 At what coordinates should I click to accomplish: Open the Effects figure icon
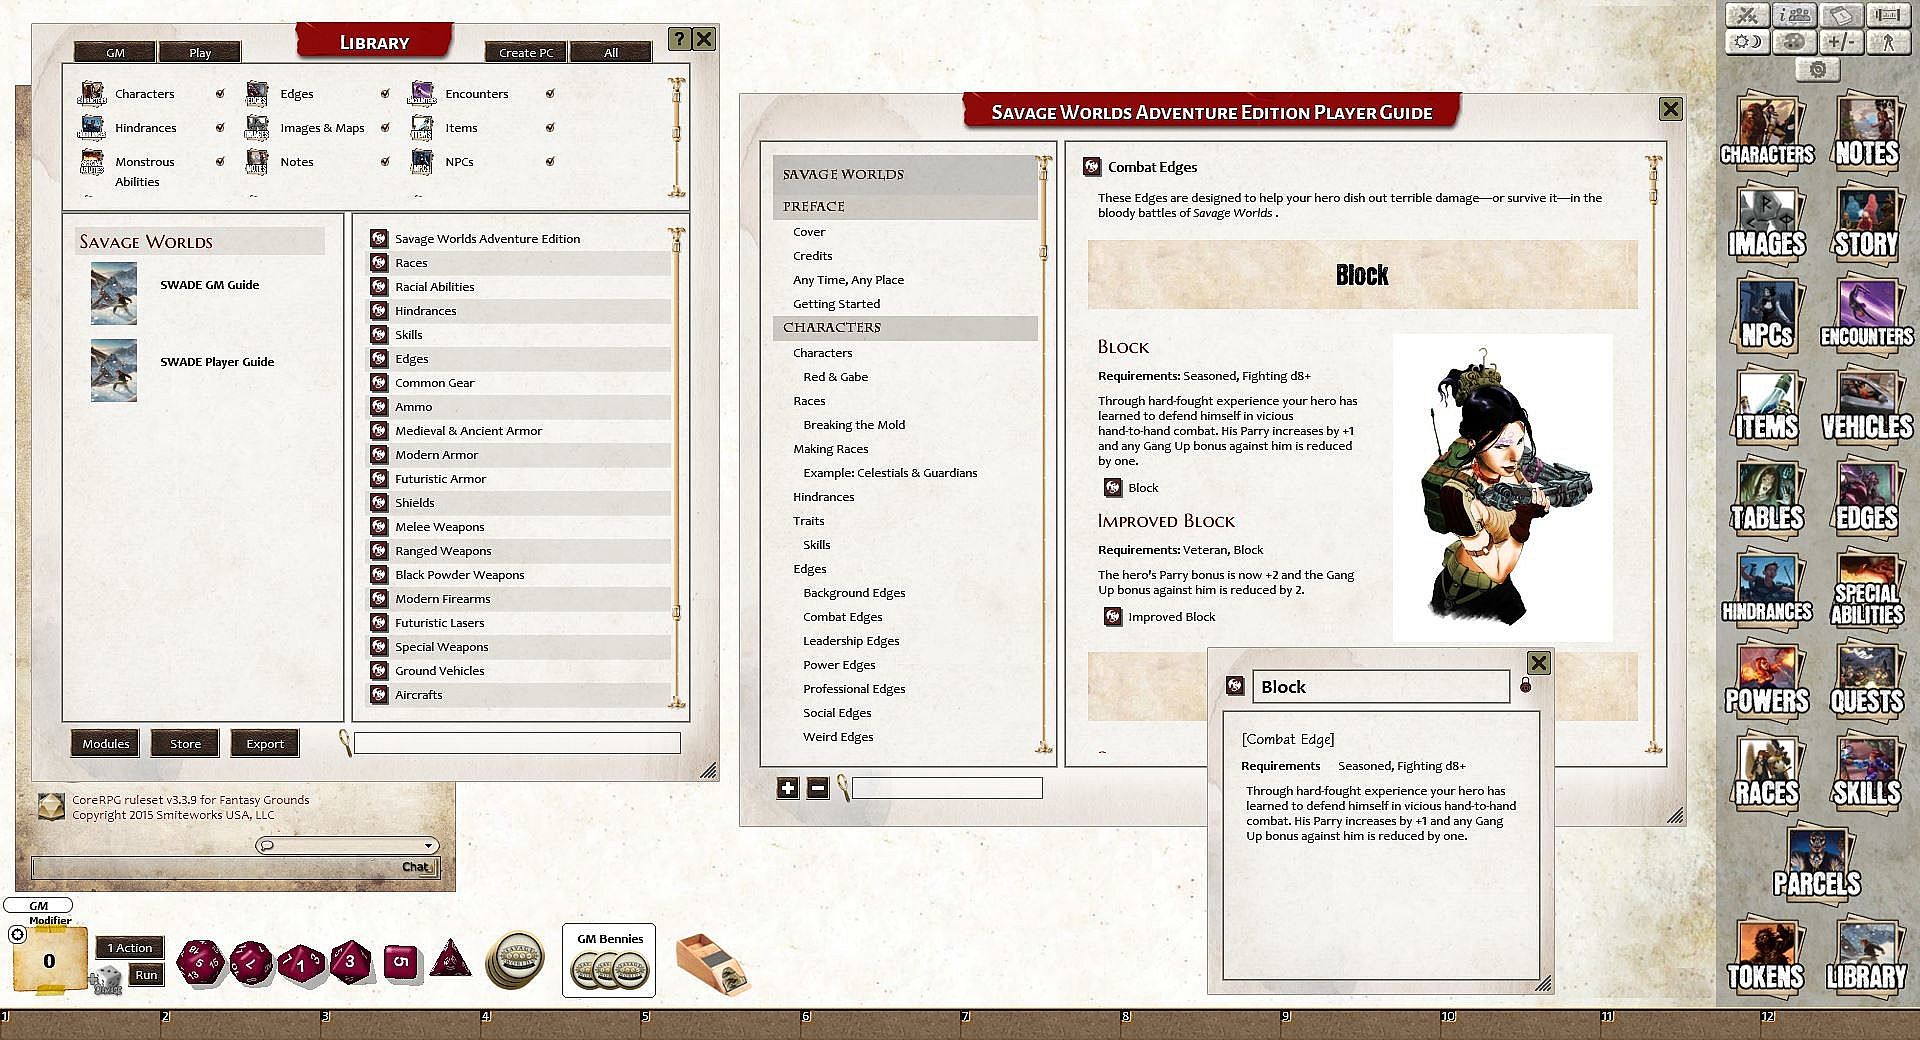pyautogui.click(x=1888, y=42)
